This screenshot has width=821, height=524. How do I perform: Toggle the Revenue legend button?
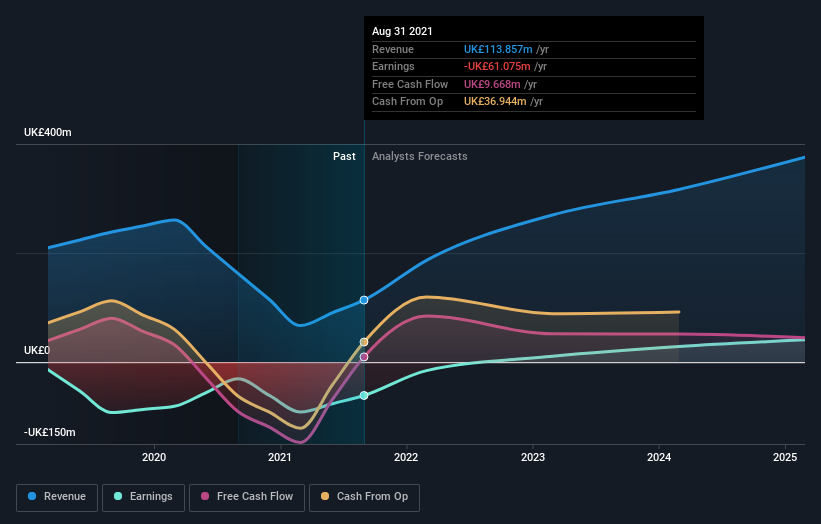pos(57,497)
